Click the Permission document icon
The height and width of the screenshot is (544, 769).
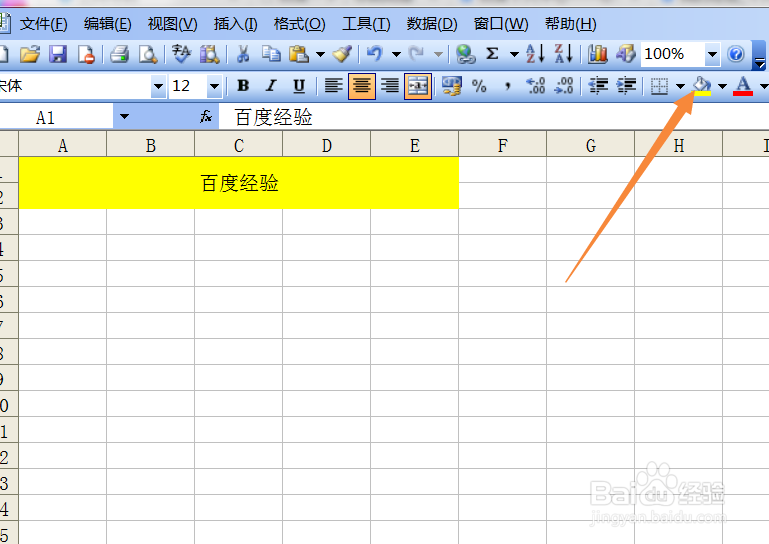pyautogui.click(x=86, y=54)
